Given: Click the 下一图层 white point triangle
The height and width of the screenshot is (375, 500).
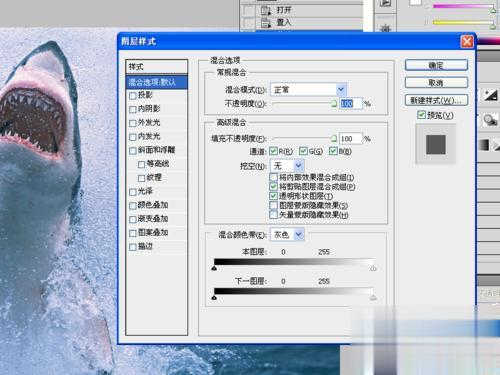Looking at the screenshot, I should point(373,298).
